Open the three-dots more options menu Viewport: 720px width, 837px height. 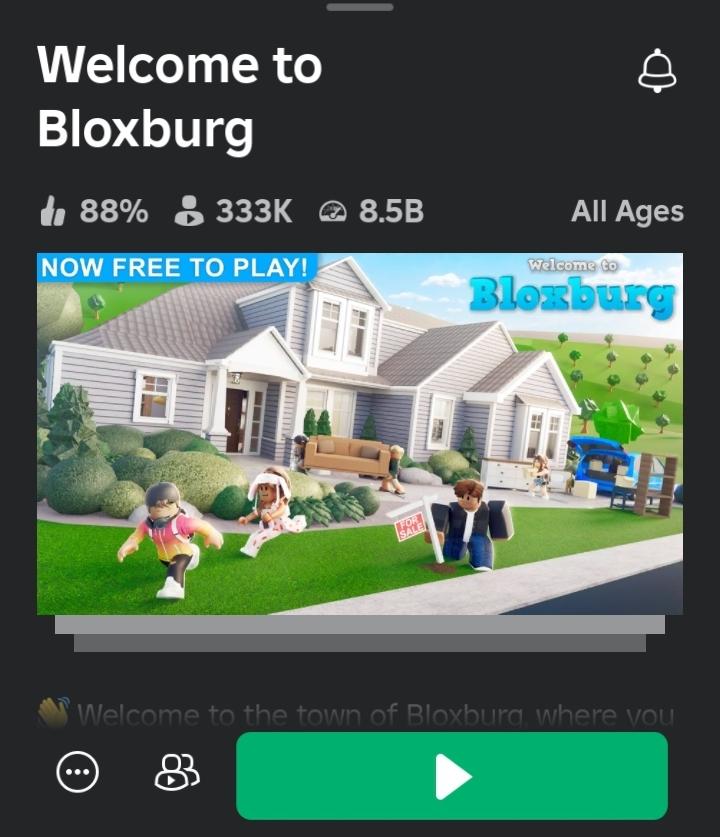[77, 771]
